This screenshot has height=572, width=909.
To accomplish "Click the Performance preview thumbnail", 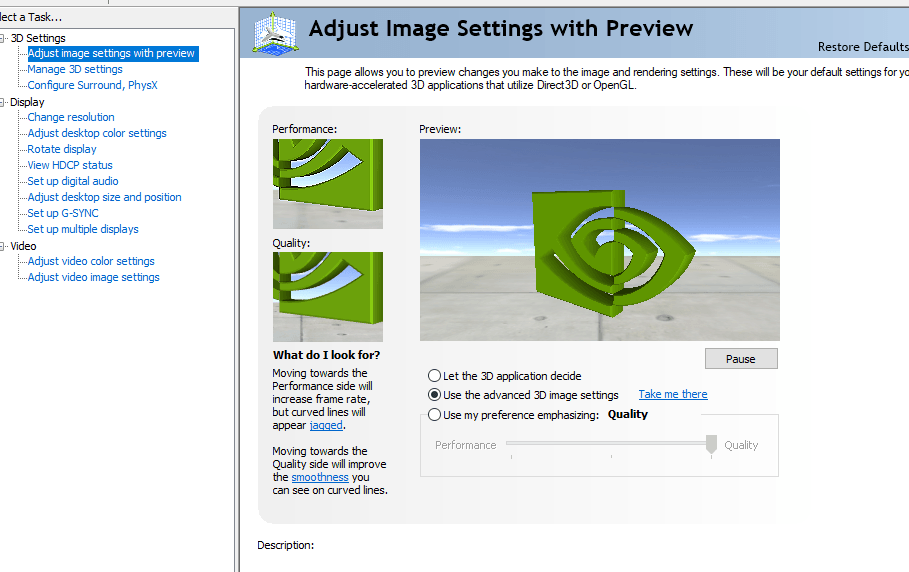I will coord(327,183).
